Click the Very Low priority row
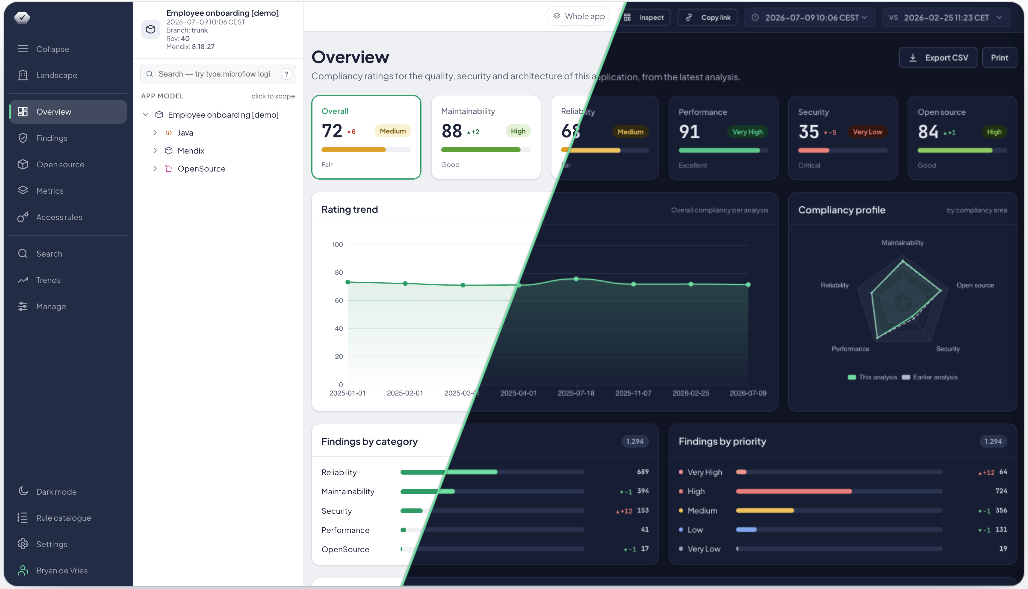The width and height of the screenshot is (1028, 589). pos(842,549)
